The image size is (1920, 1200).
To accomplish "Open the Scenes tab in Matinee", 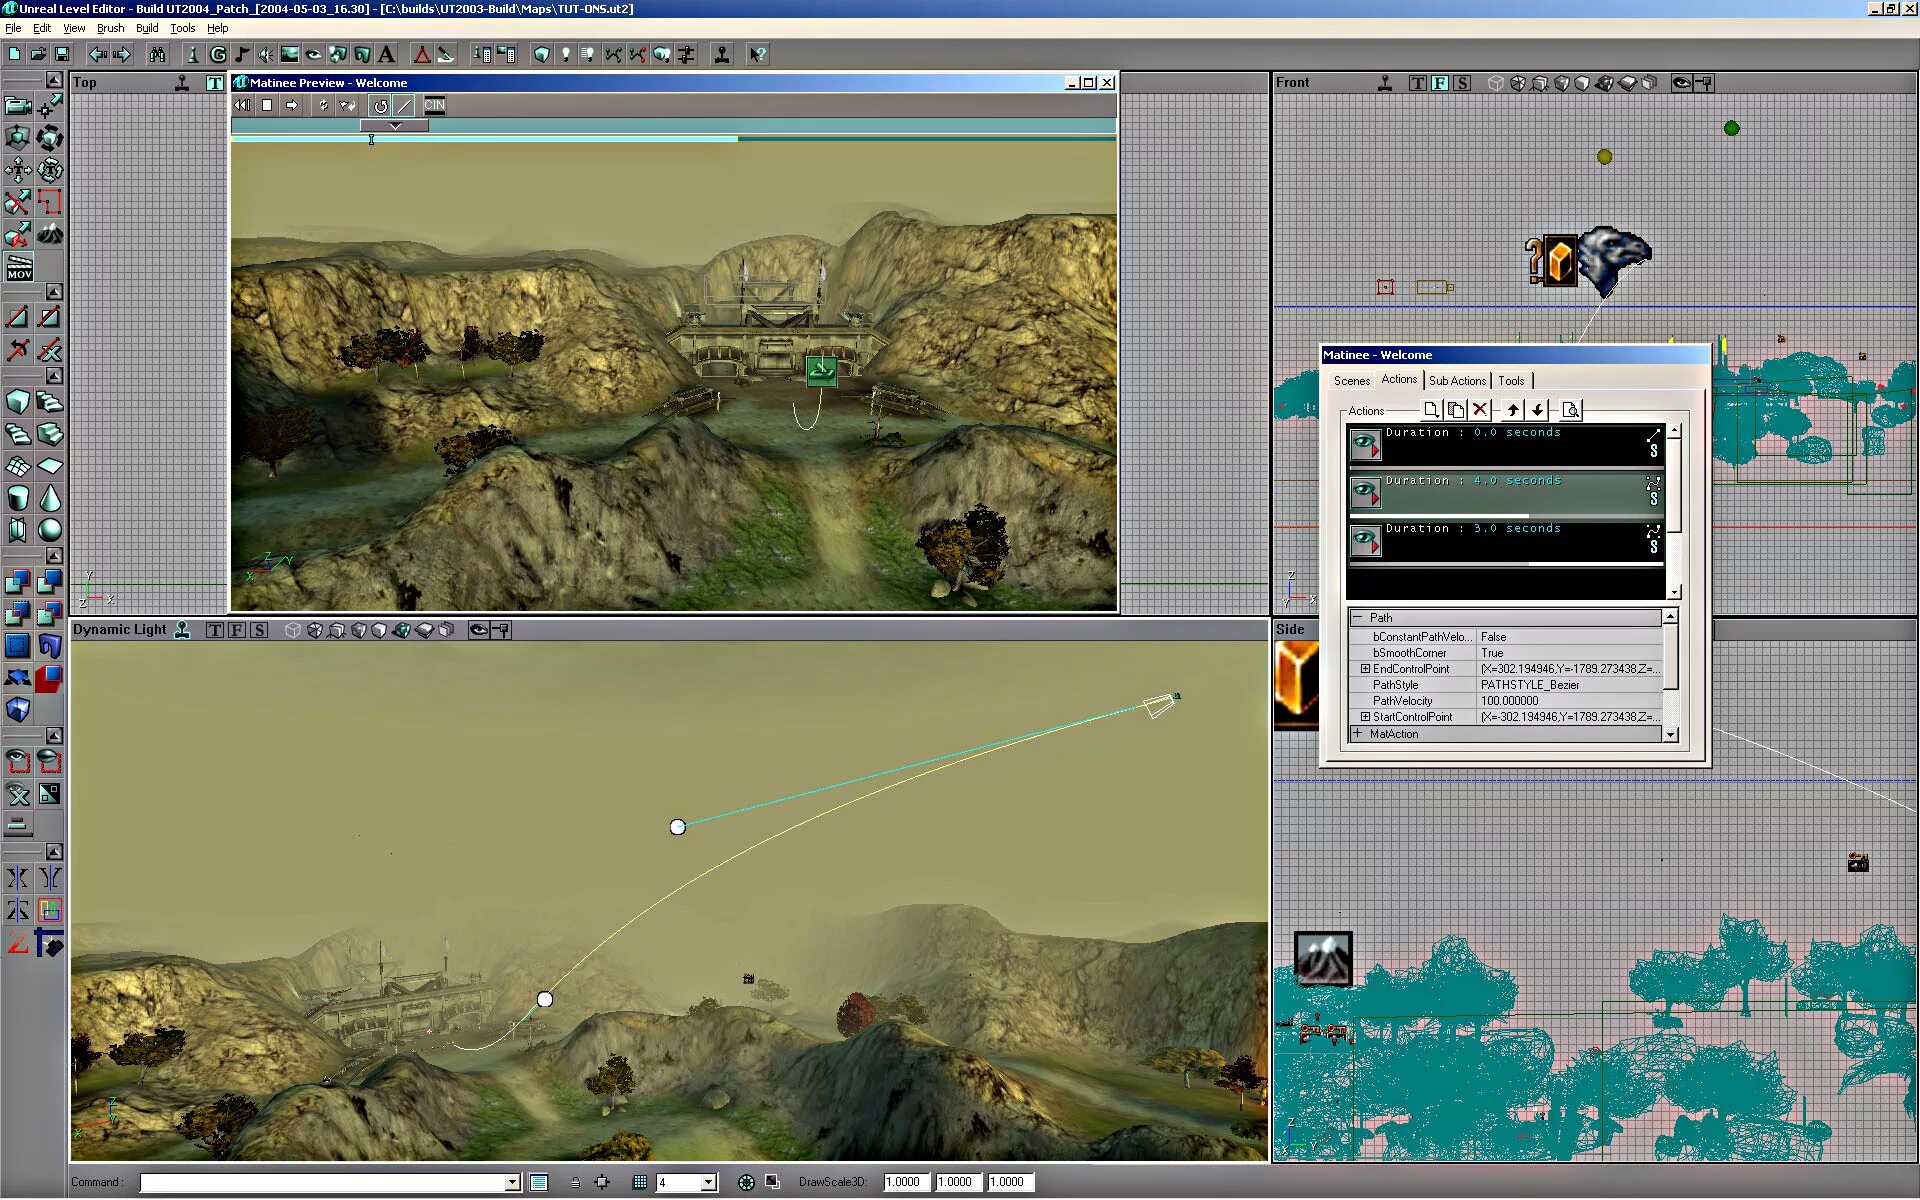I will pyautogui.click(x=1353, y=380).
